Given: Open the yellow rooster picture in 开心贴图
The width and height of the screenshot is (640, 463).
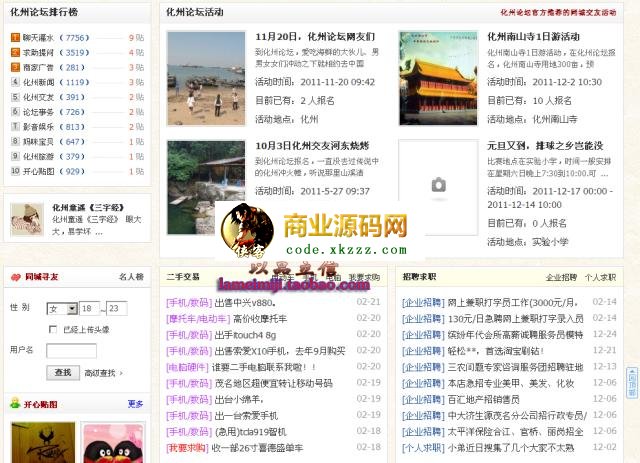Looking at the screenshot, I should 43,443.
